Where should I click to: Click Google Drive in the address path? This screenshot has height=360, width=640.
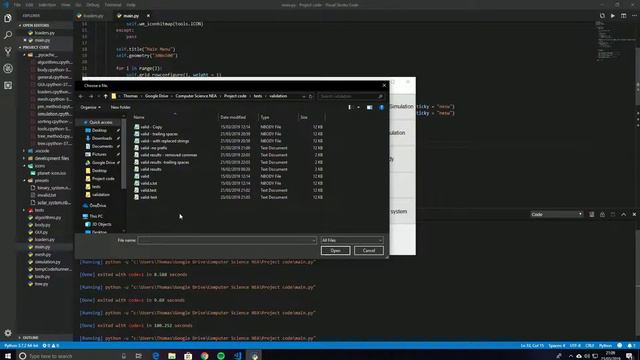pos(156,96)
